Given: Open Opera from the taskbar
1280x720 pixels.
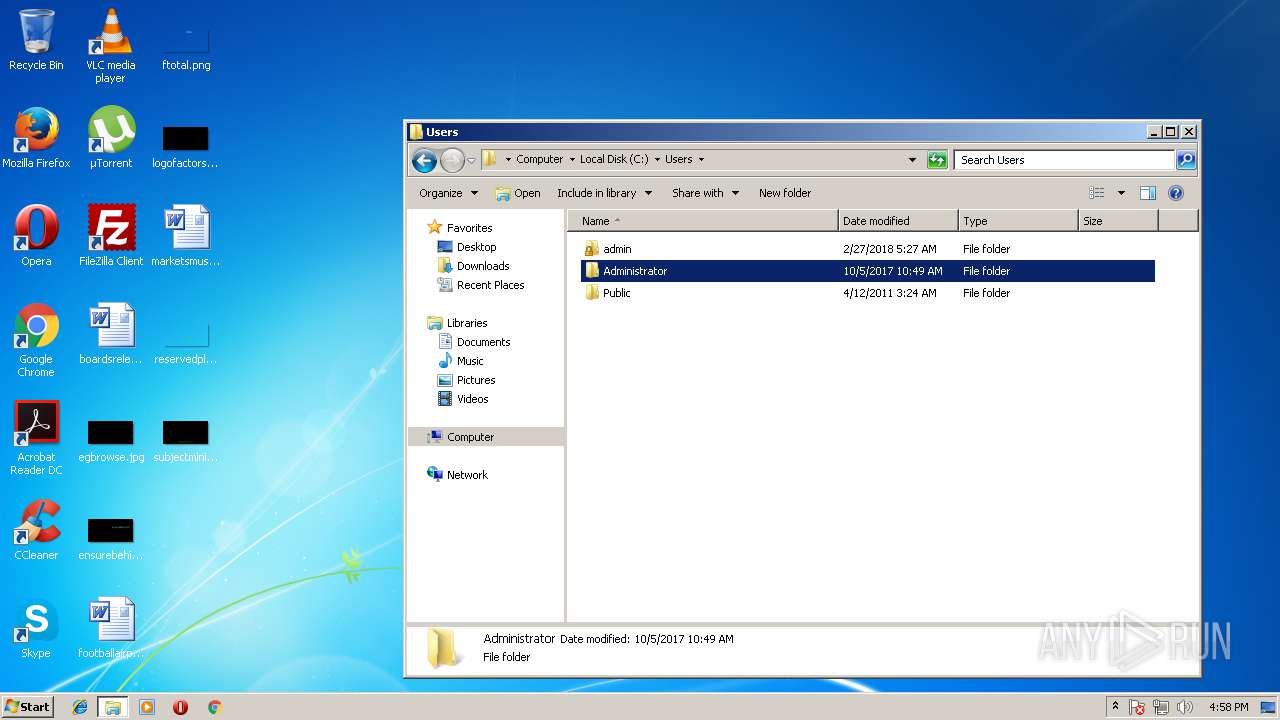Looking at the screenshot, I should click(x=180, y=707).
